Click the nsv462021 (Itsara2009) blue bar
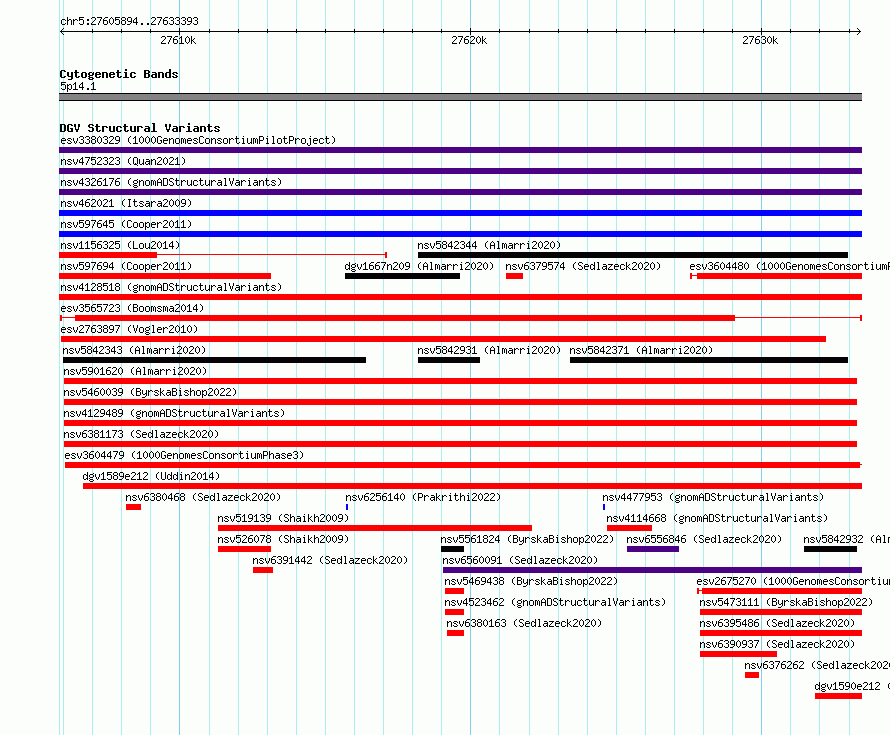Screen dimensions: 890x735 click(x=460, y=213)
